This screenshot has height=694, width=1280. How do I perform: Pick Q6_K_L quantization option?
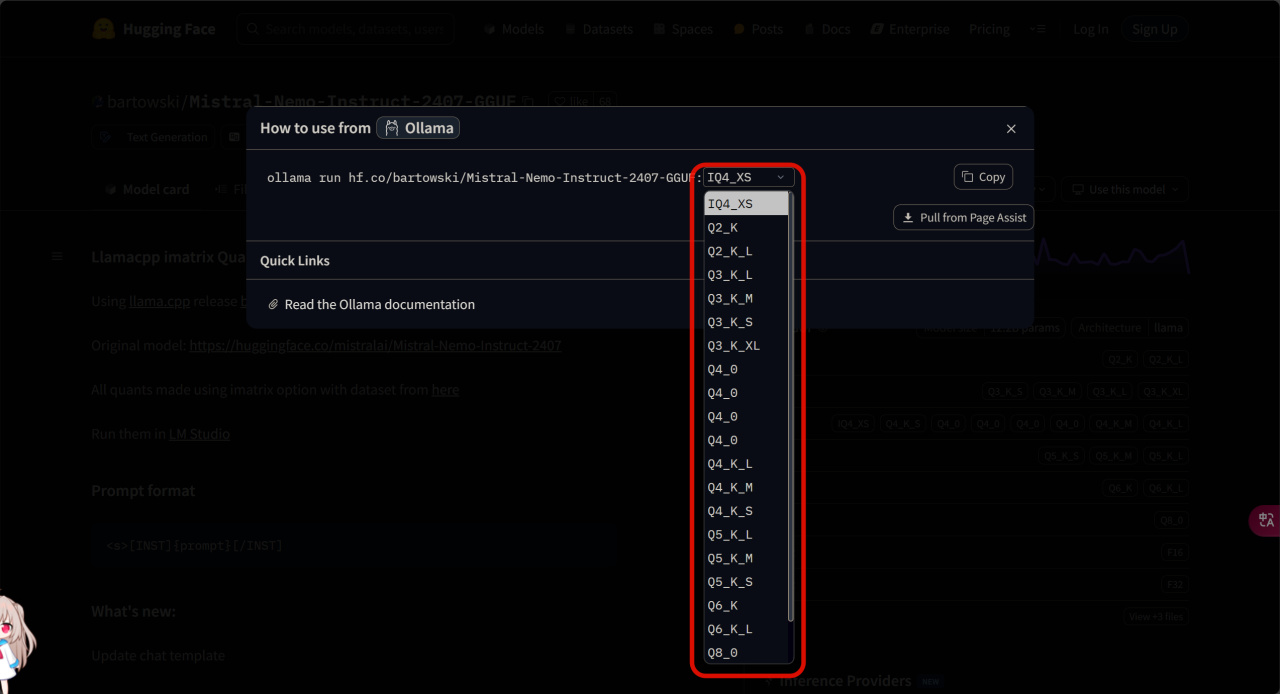[x=746, y=629]
